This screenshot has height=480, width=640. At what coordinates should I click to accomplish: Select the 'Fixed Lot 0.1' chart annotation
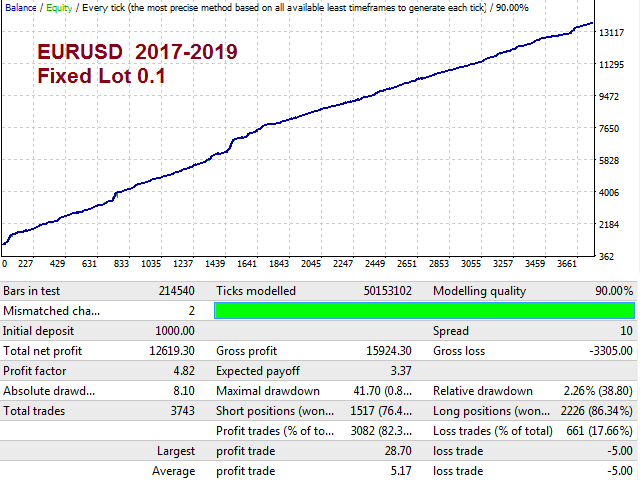[101, 76]
